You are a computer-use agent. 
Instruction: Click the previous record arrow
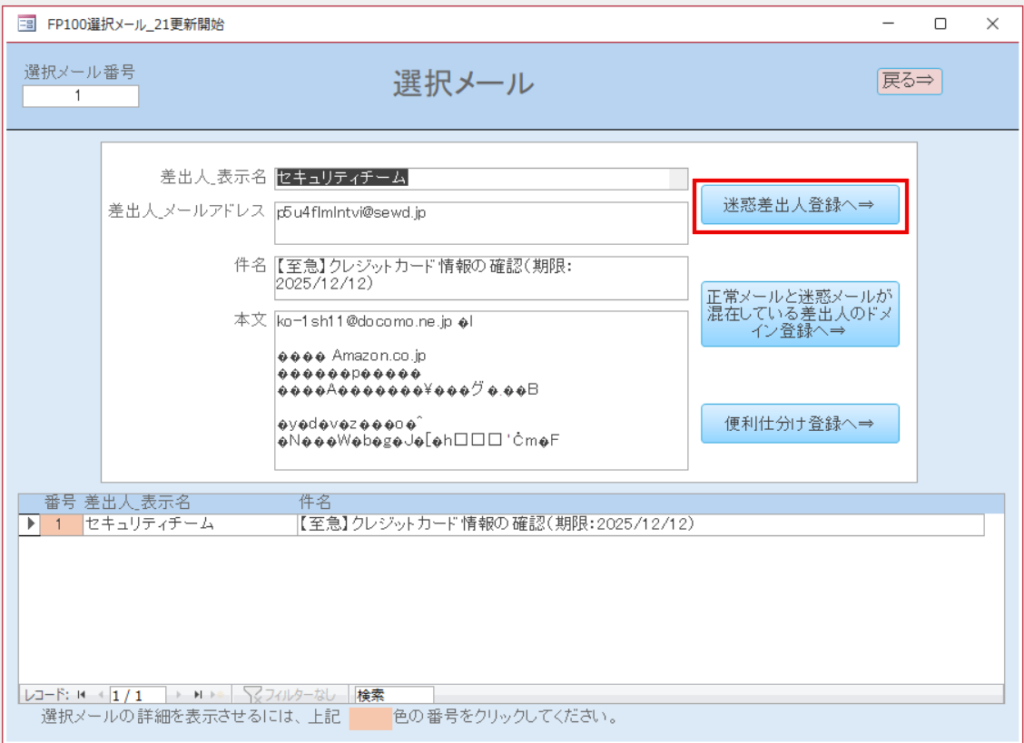tap(99, 694)
